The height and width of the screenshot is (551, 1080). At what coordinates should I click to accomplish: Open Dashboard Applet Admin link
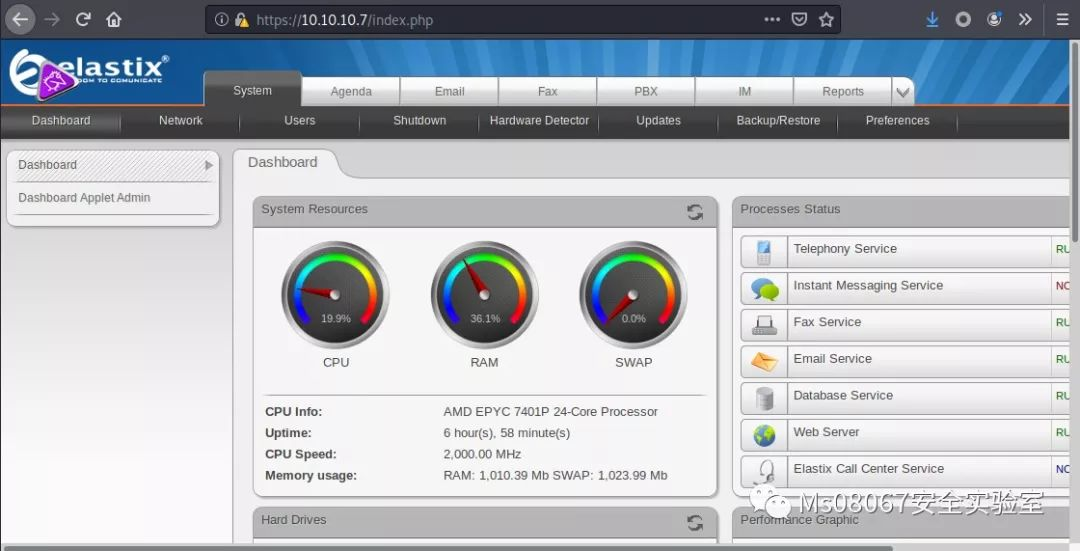tap(84, 198)
